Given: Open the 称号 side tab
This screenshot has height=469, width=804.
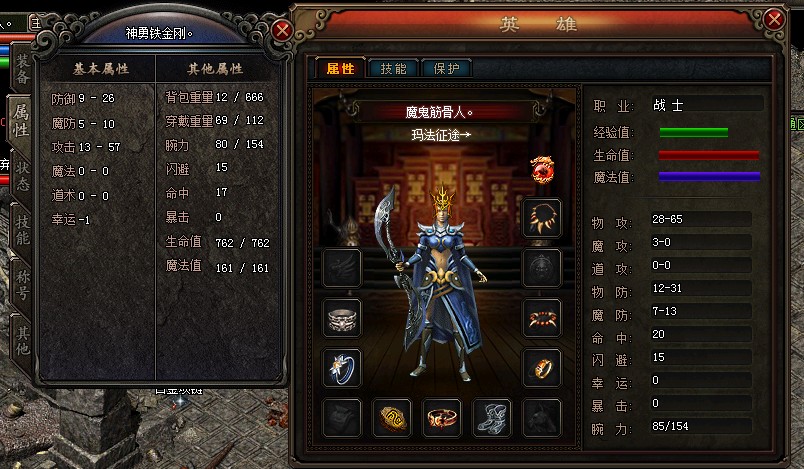Looking at the screenshot, I should tap(22, 284).
